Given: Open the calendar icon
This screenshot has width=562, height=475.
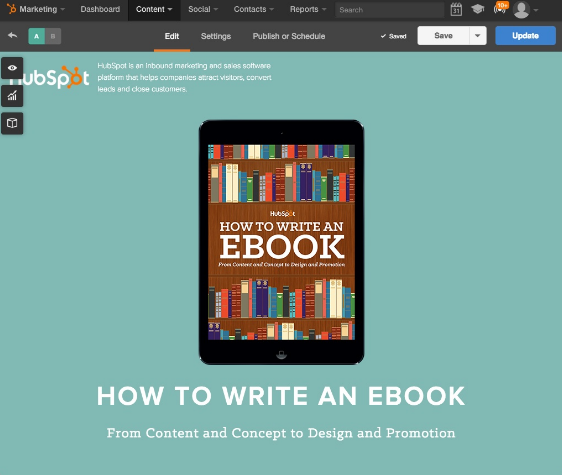Looking at the screenshot, I should pos(456,9).
